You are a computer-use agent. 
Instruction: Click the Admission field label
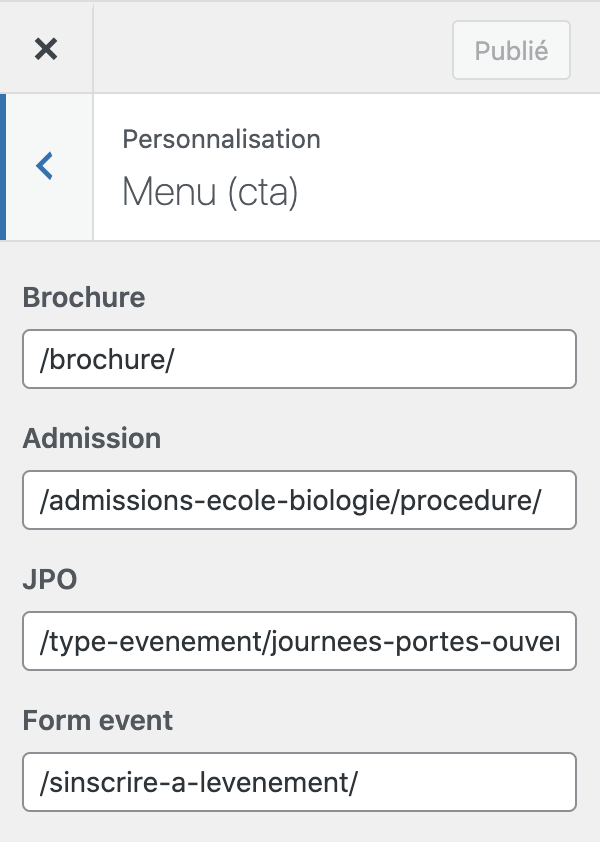(x=92, y=438)
